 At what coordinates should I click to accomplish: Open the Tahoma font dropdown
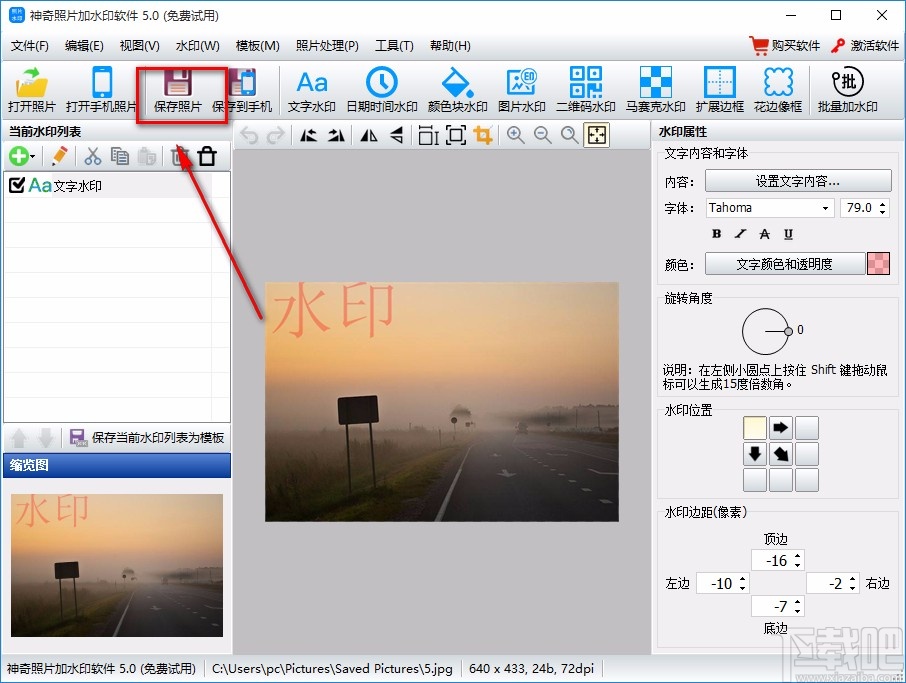pos(826,208)
